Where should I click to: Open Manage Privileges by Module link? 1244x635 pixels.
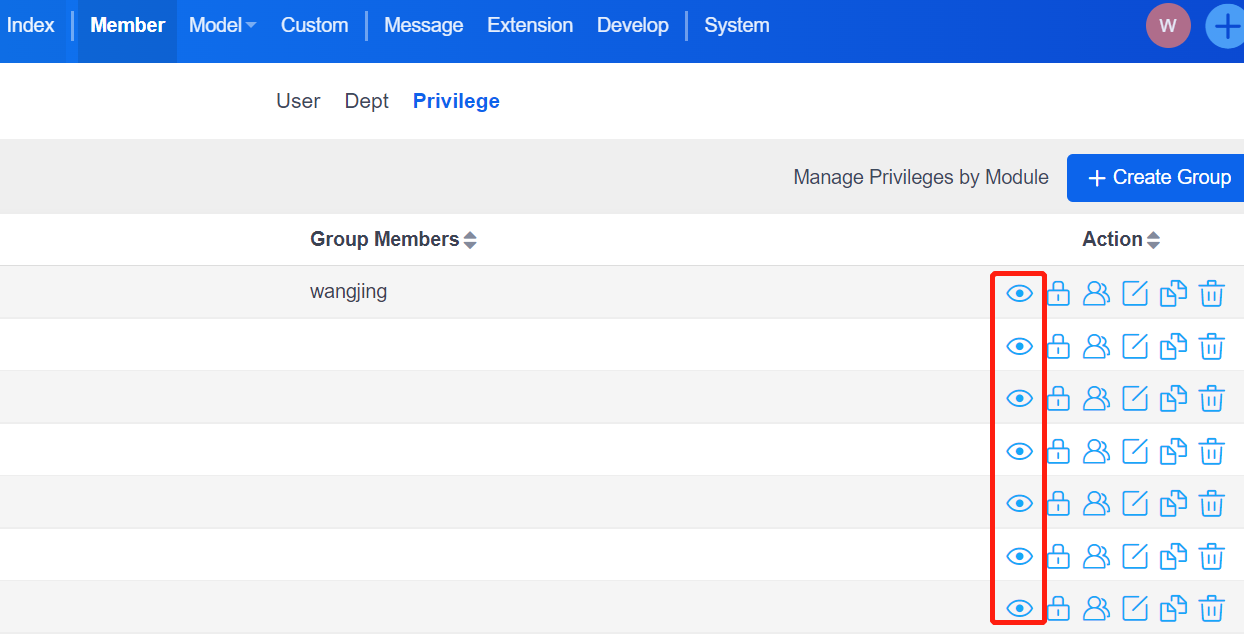tap(920, 178)
